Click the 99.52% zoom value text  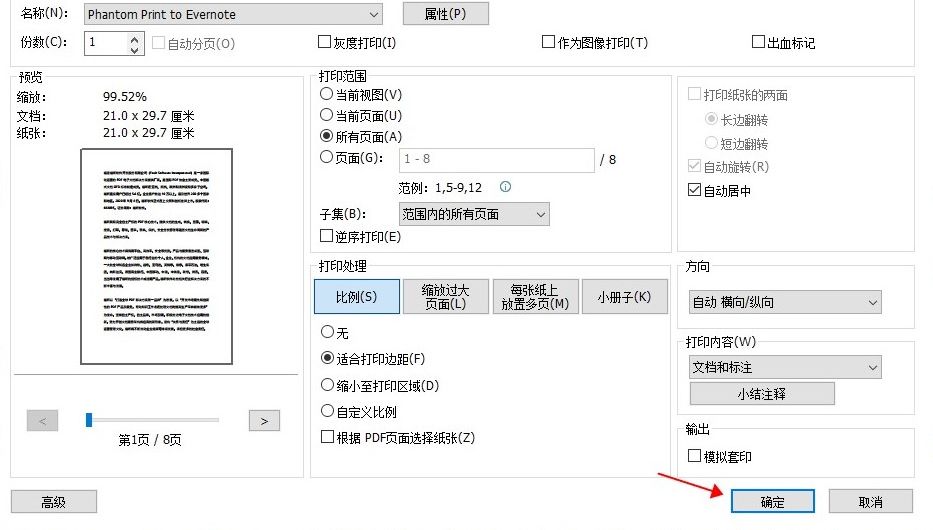pos(124,96)
